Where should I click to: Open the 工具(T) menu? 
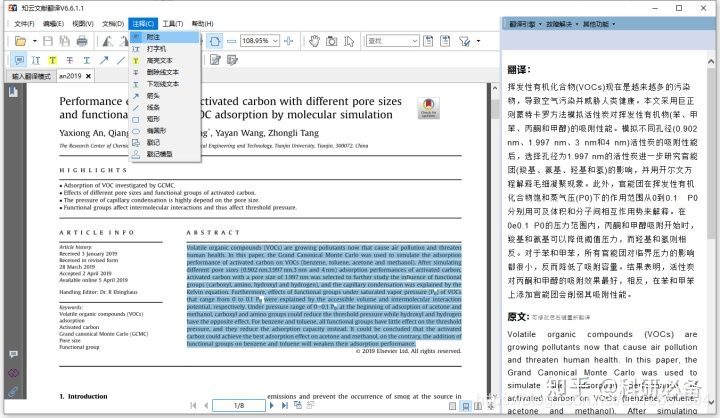[x=173, y=23]
